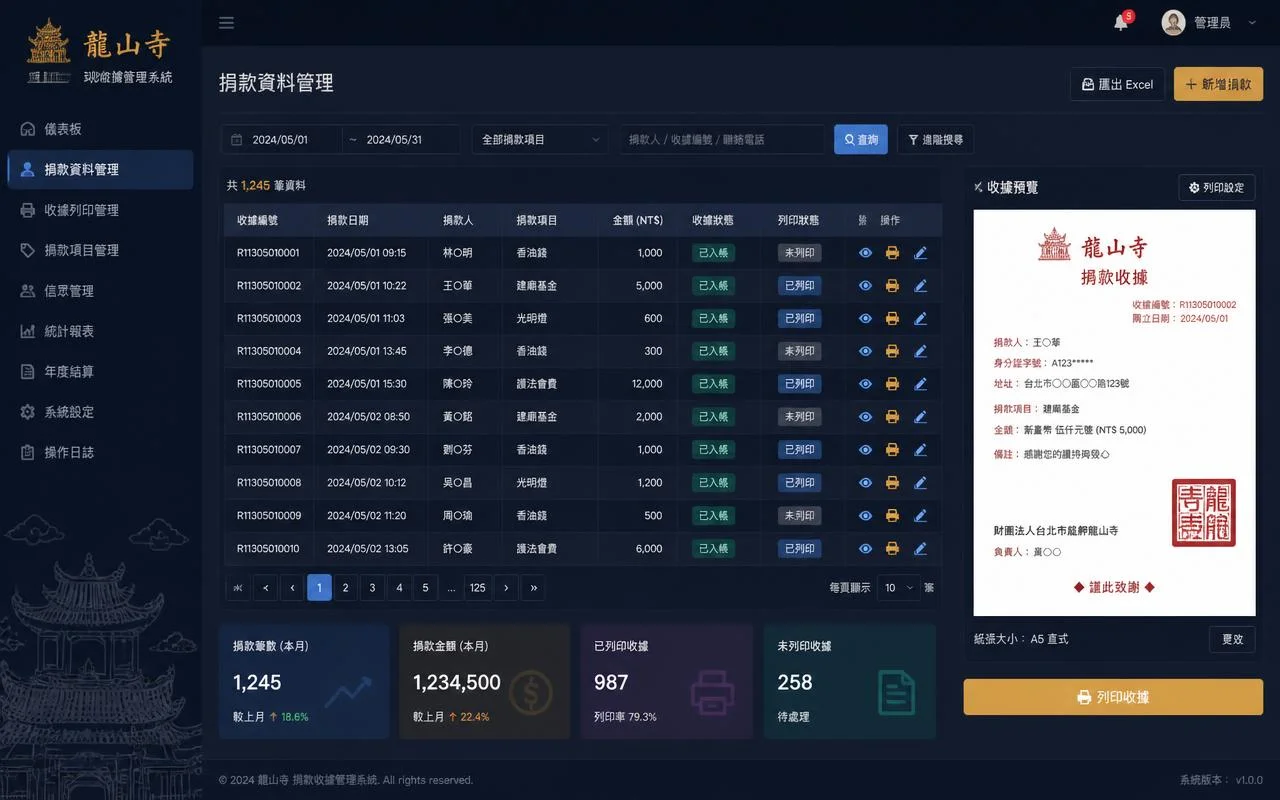
Task: Print receipt for row R11305010008
Action: click(x=892, y=483)
